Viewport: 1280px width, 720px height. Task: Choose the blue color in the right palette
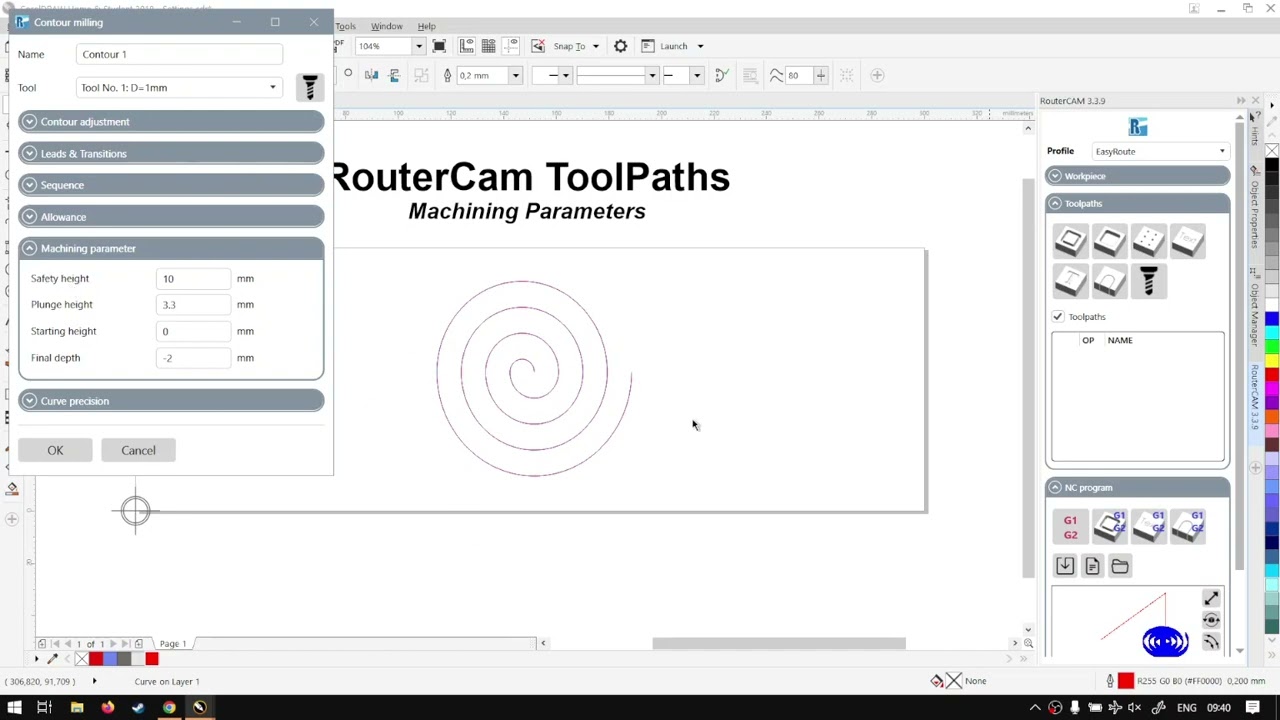[x=1271, y=320]
